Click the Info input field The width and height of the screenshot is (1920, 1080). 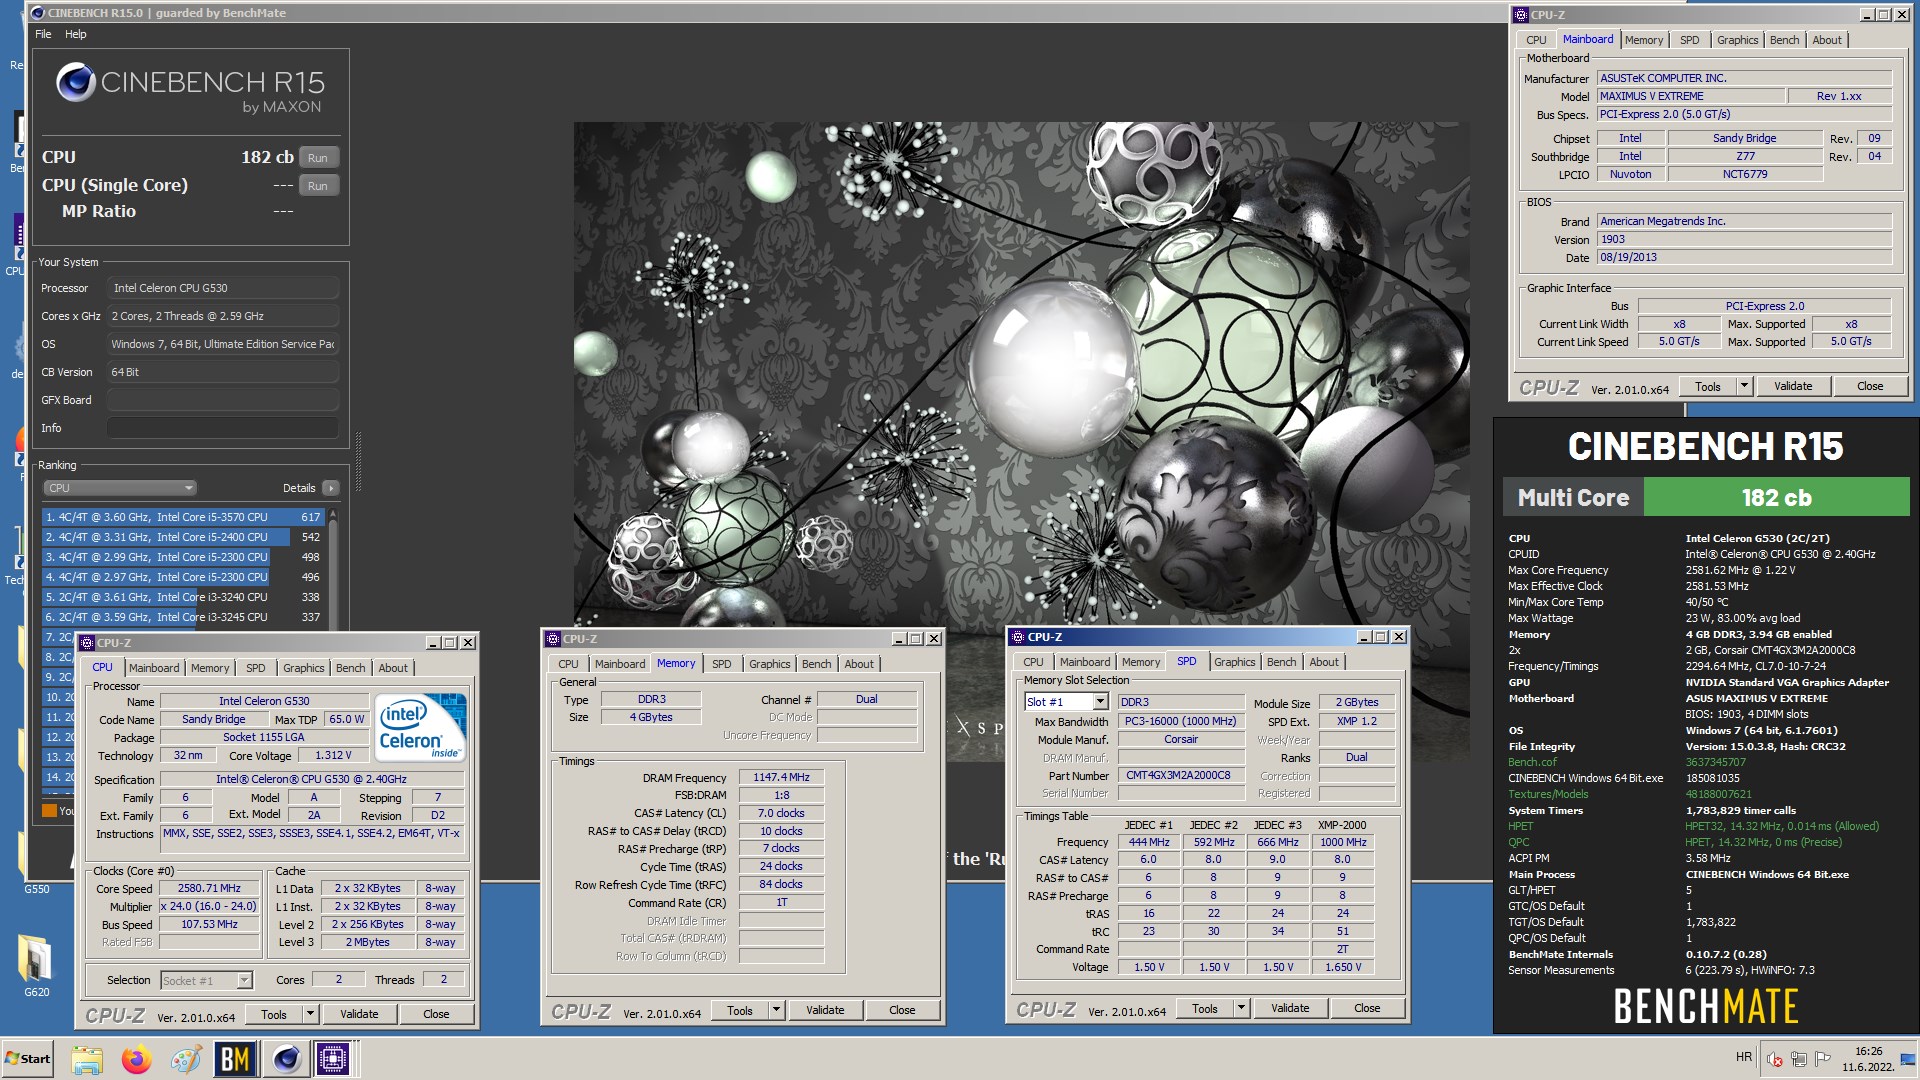222,428
